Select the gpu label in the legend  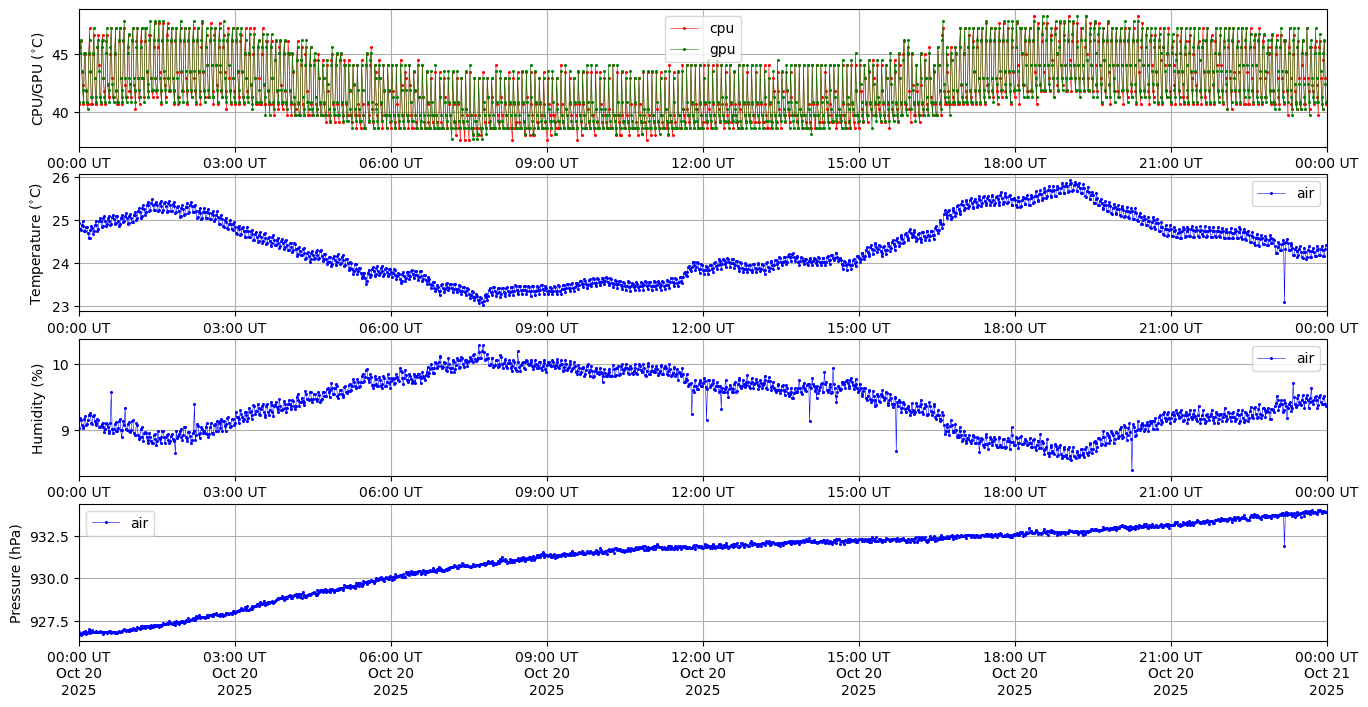(721, 48)
